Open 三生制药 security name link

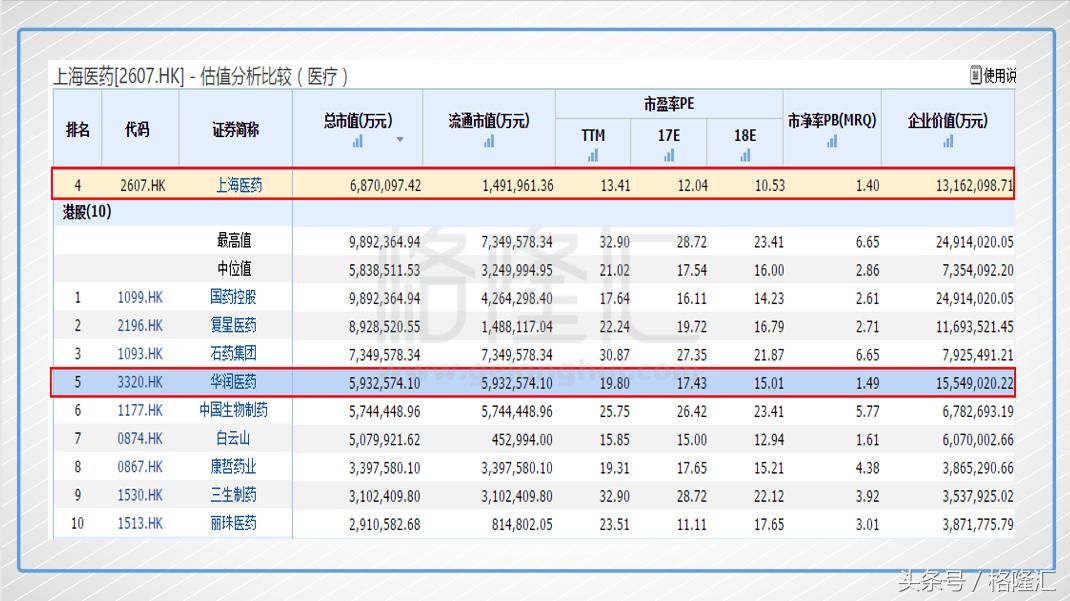233,495
